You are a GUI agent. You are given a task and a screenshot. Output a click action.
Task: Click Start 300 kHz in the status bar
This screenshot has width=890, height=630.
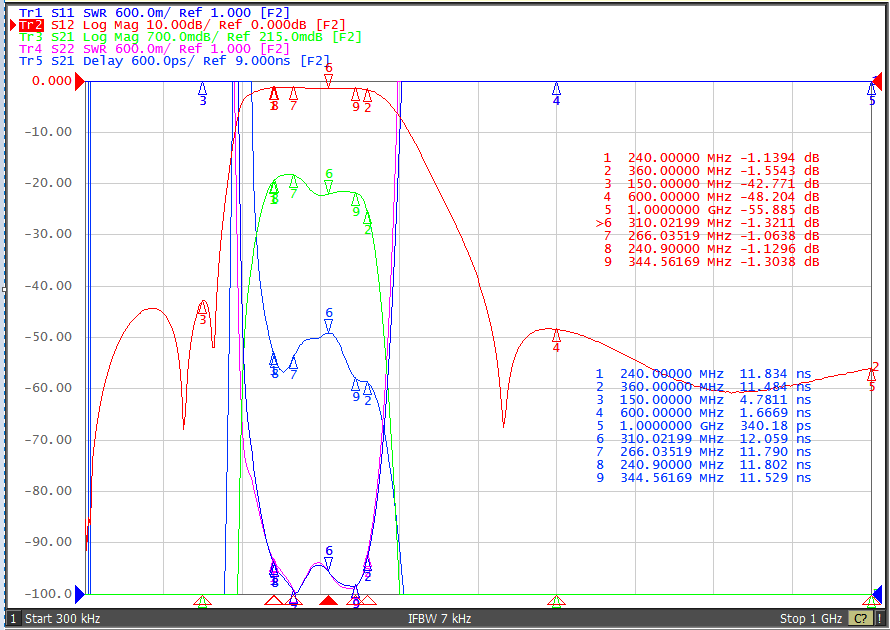(62, 619)
